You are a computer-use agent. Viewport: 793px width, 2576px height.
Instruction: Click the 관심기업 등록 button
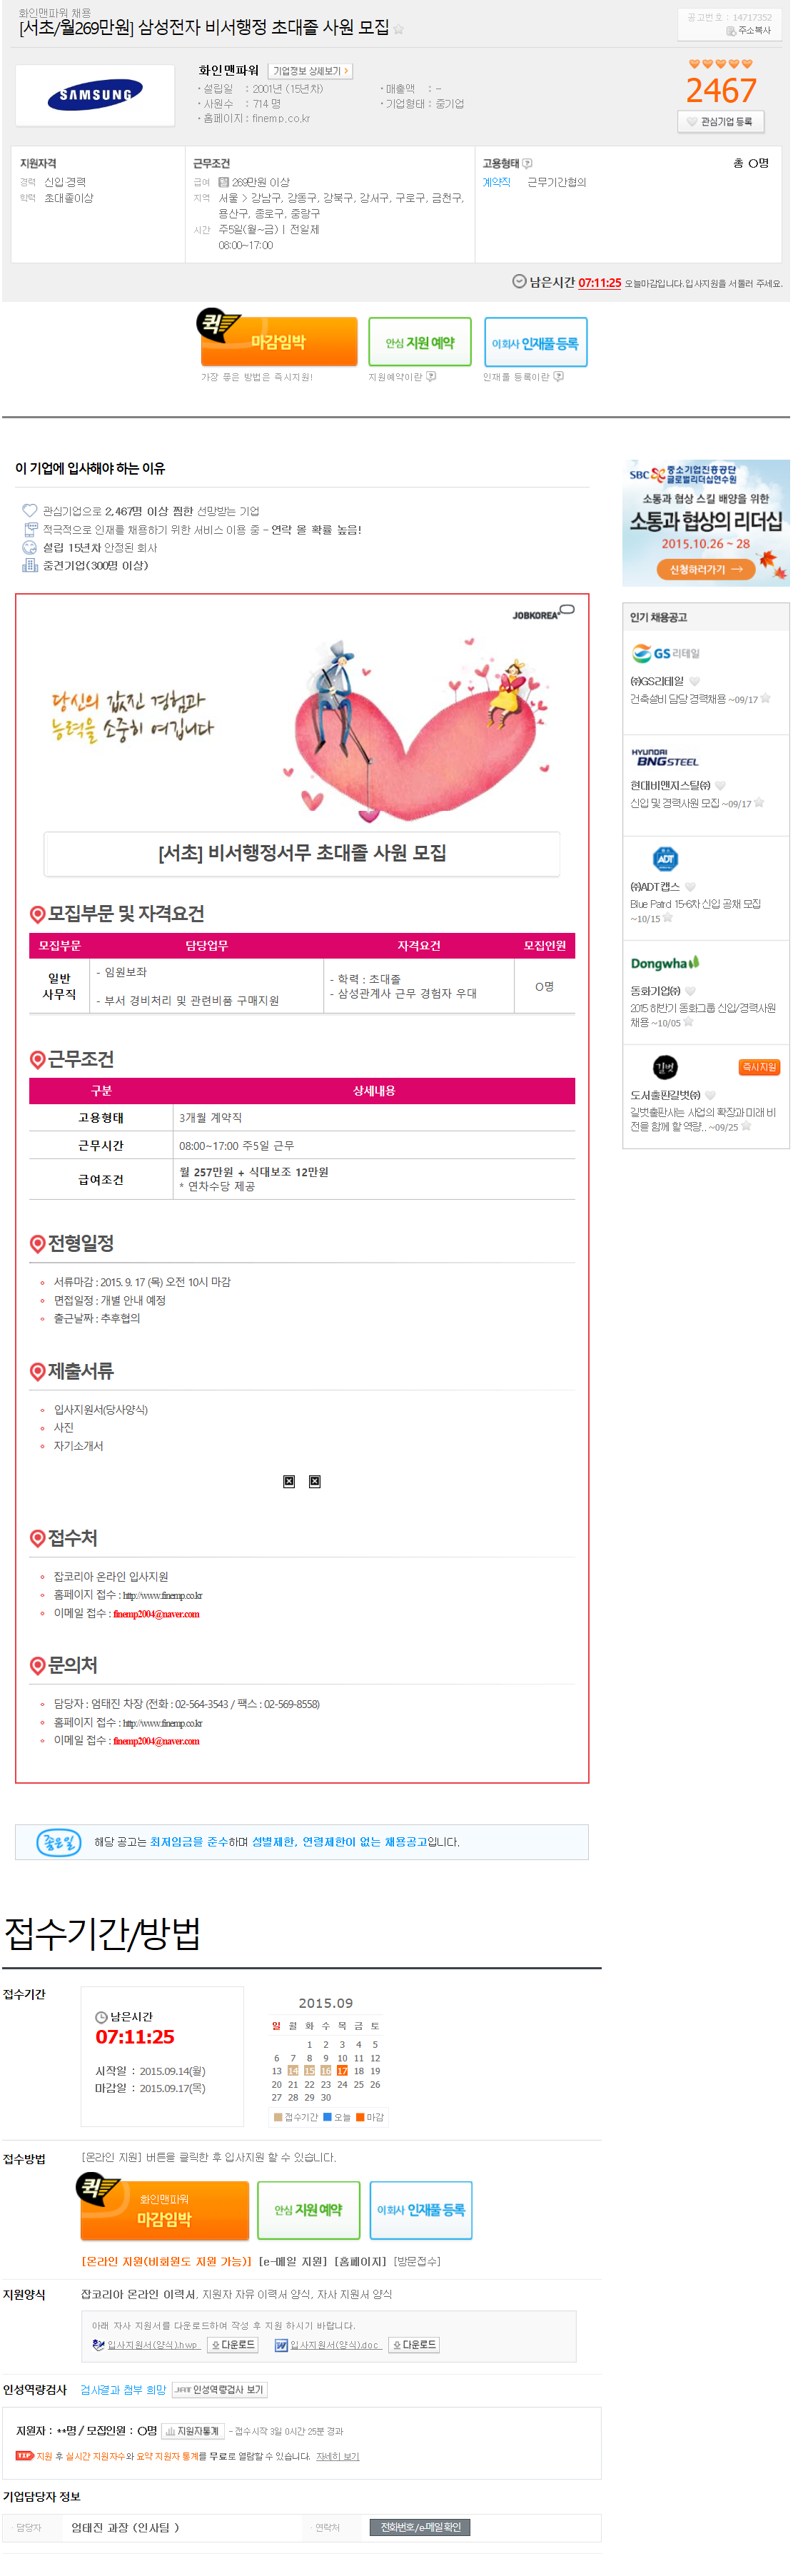point(721,121)
